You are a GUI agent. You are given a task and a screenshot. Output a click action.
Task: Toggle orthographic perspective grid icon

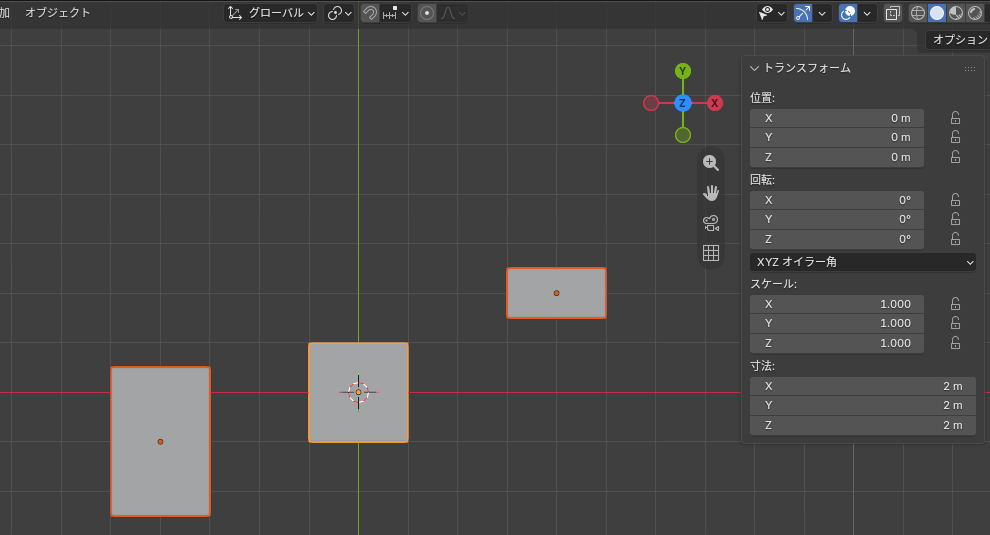(x=711, y=253)
